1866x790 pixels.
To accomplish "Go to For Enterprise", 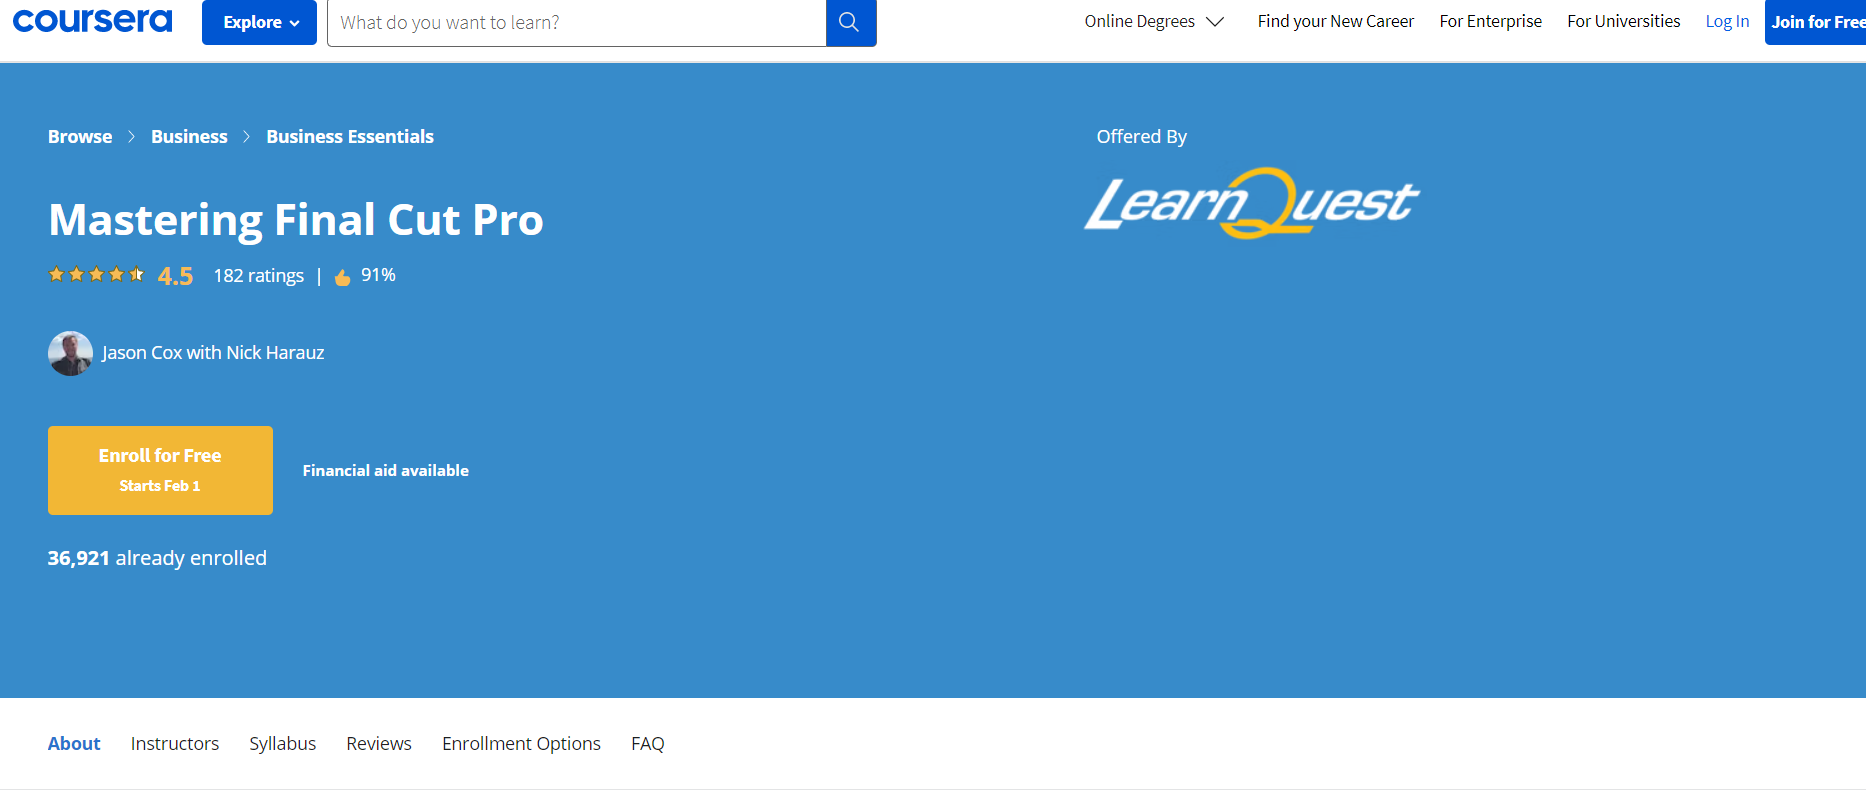I will [x=1490, y=22].
